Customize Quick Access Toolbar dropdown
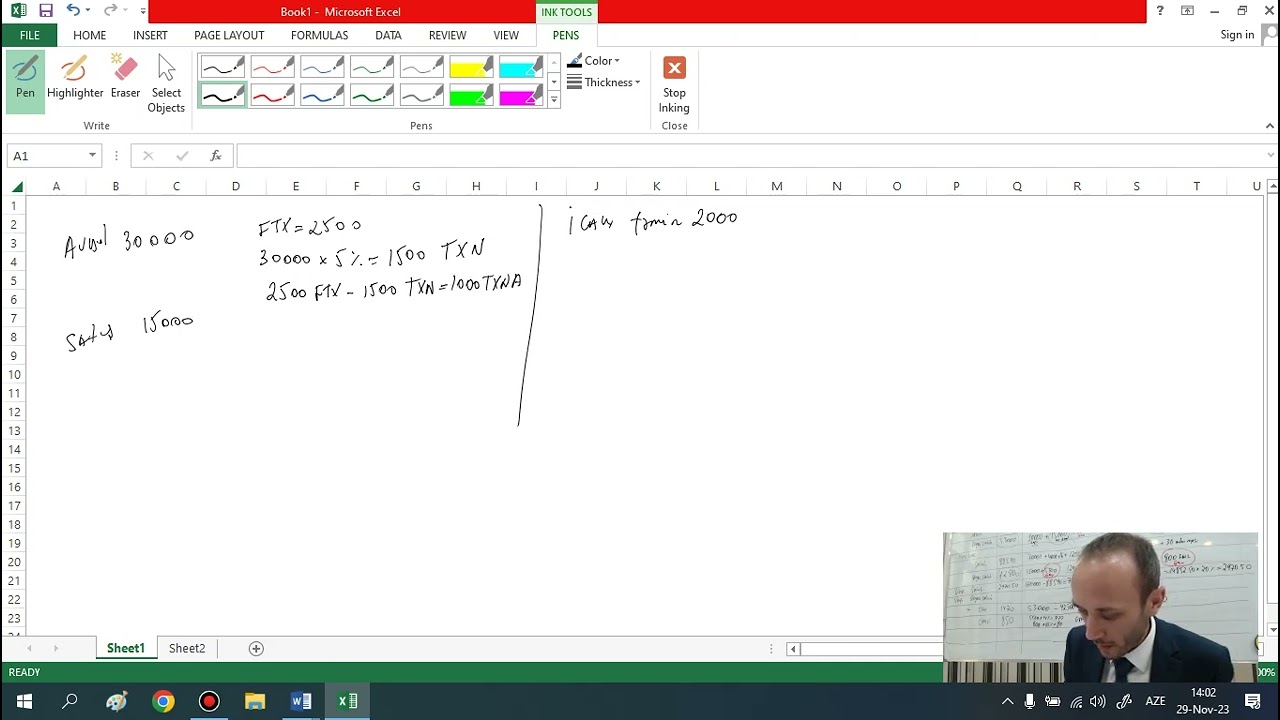The width and height of the screenshot is (1280, 720). coord(143,11)
